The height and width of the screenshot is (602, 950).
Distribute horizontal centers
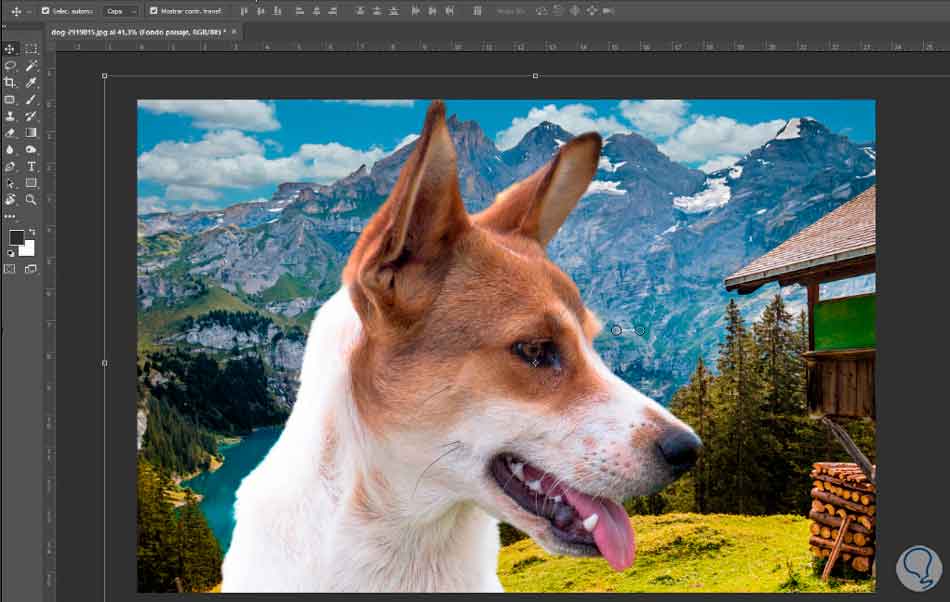pyautogui.click(x=433, y=11)
